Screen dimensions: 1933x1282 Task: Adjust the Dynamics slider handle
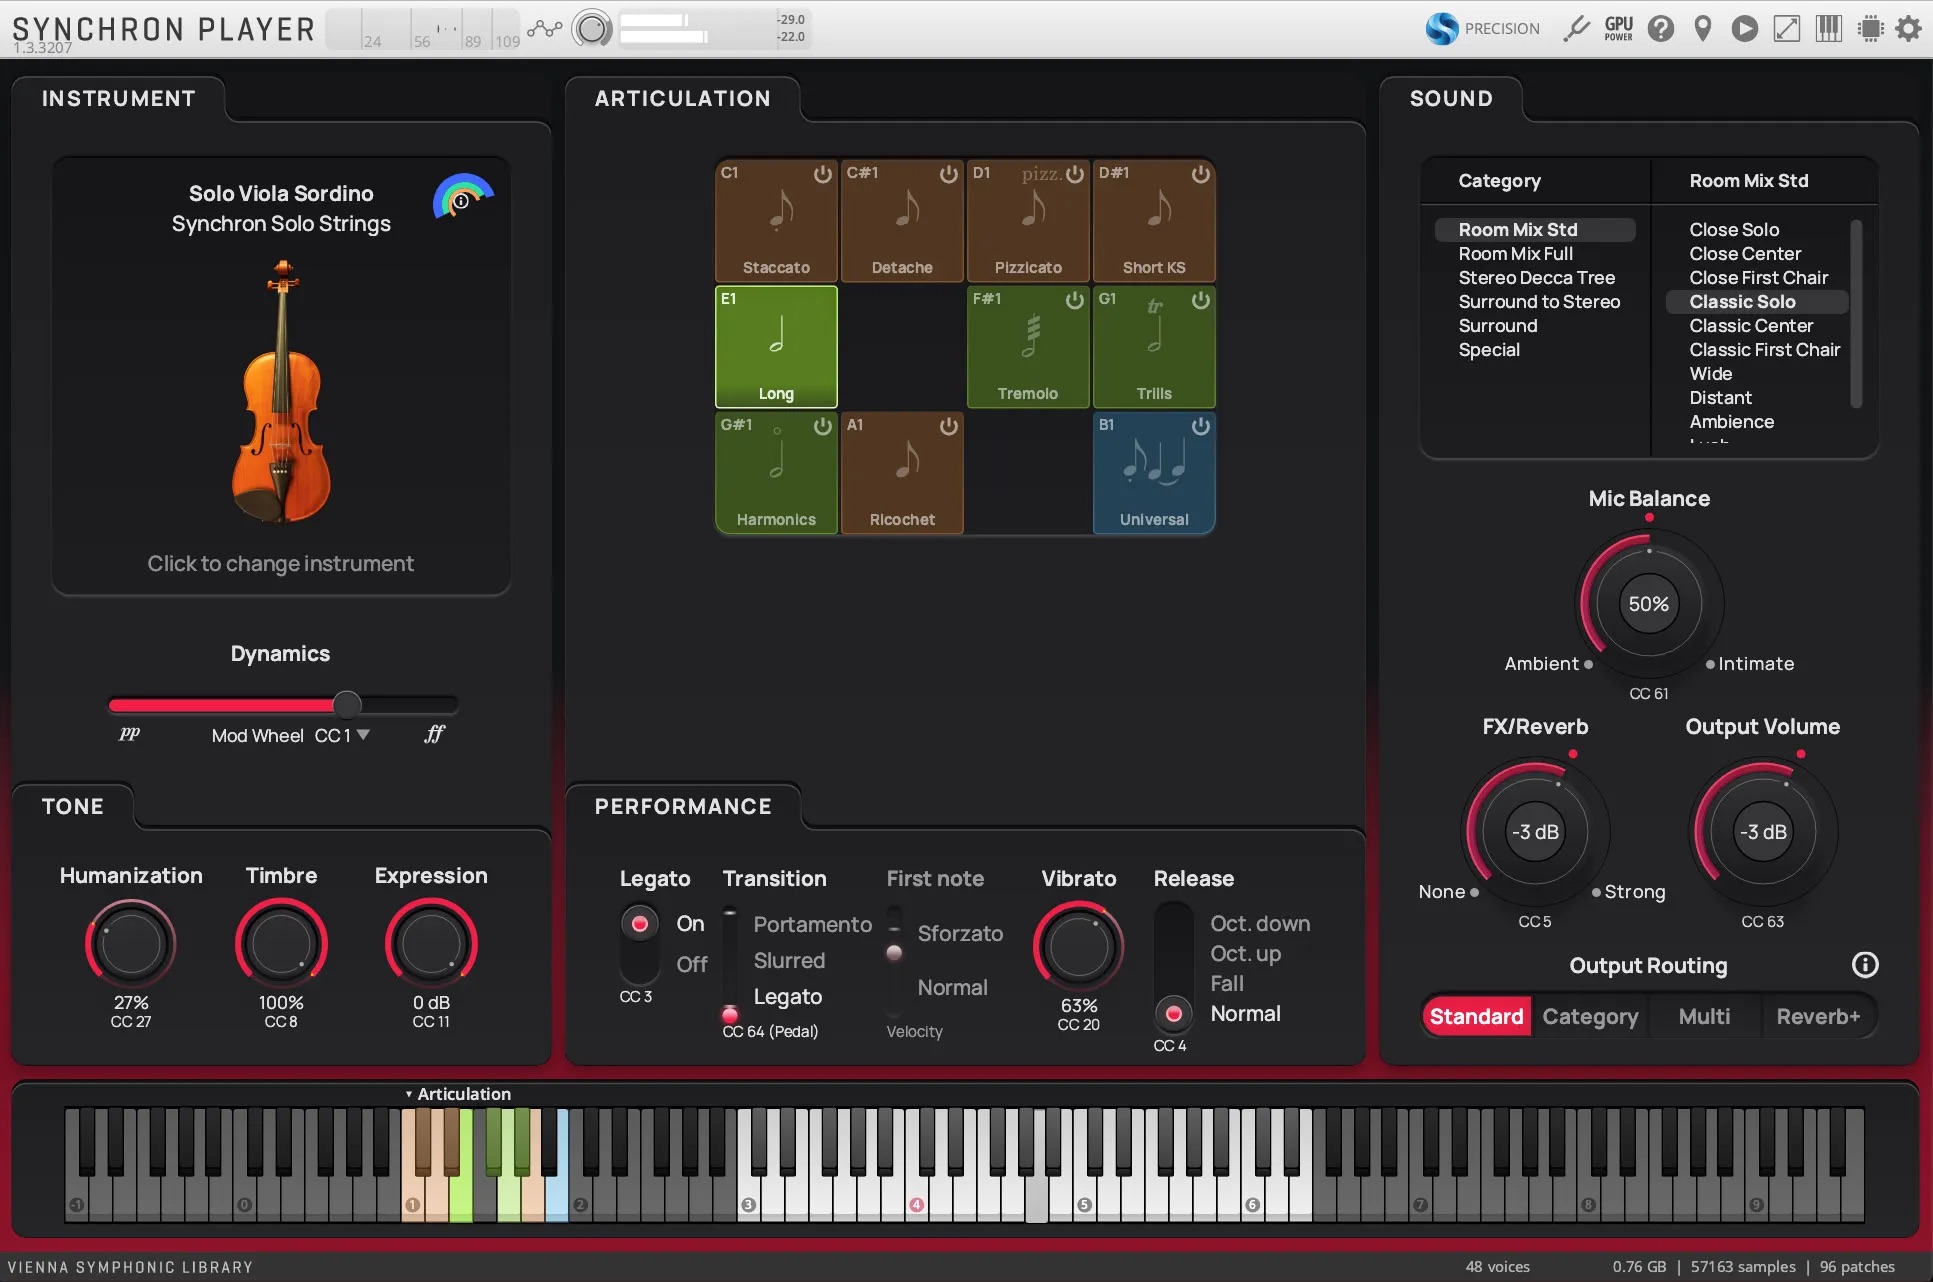pos(346,704)
